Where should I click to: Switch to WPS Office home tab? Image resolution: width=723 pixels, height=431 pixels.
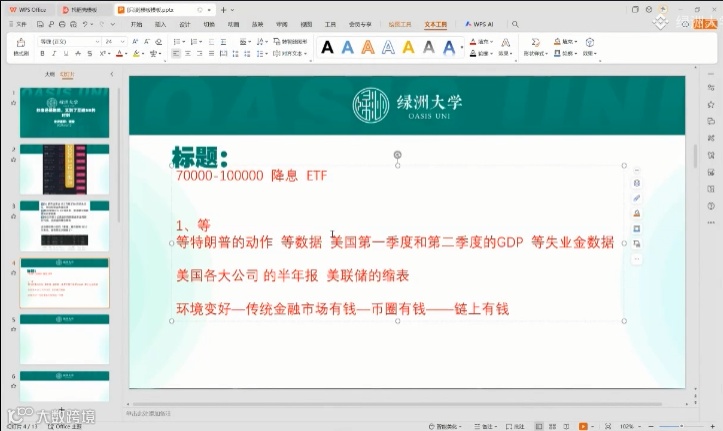[28, 10]
